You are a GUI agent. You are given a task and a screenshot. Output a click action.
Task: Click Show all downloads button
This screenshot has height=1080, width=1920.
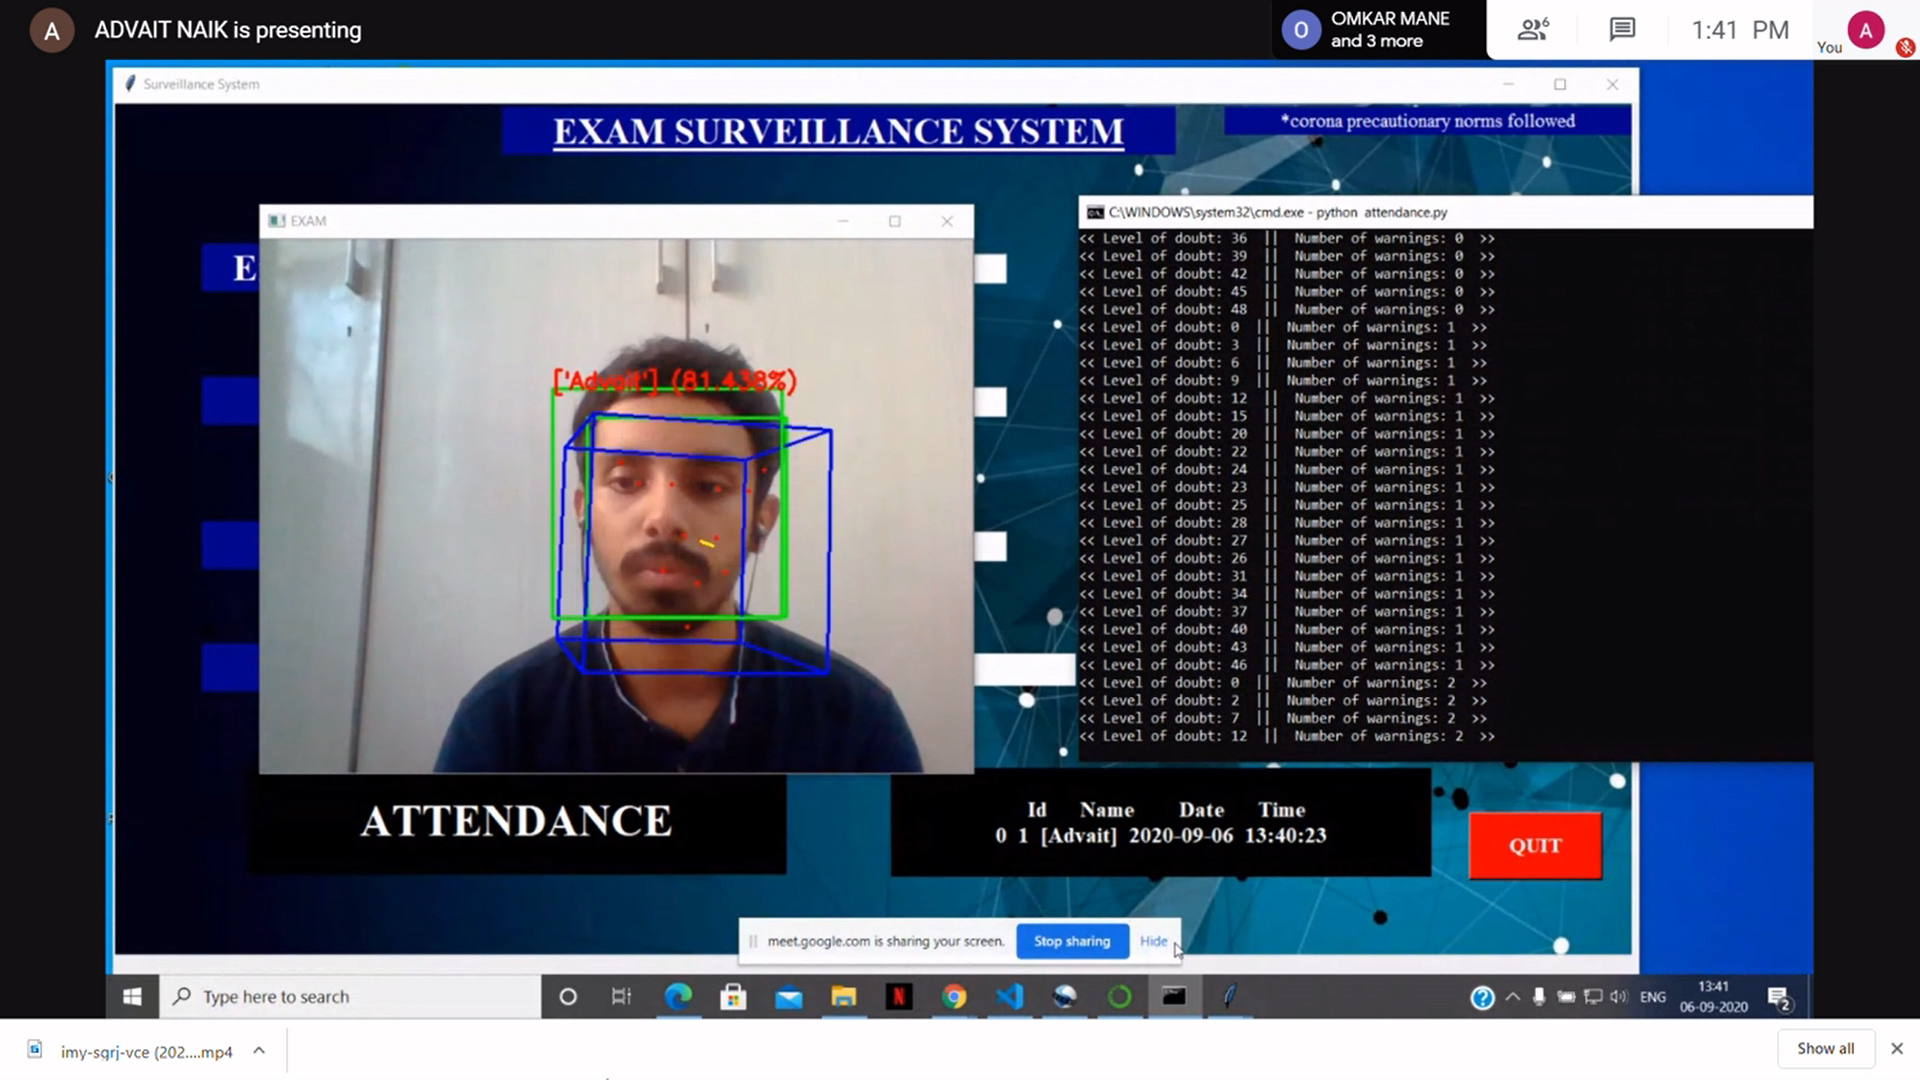[1824, 1048]
